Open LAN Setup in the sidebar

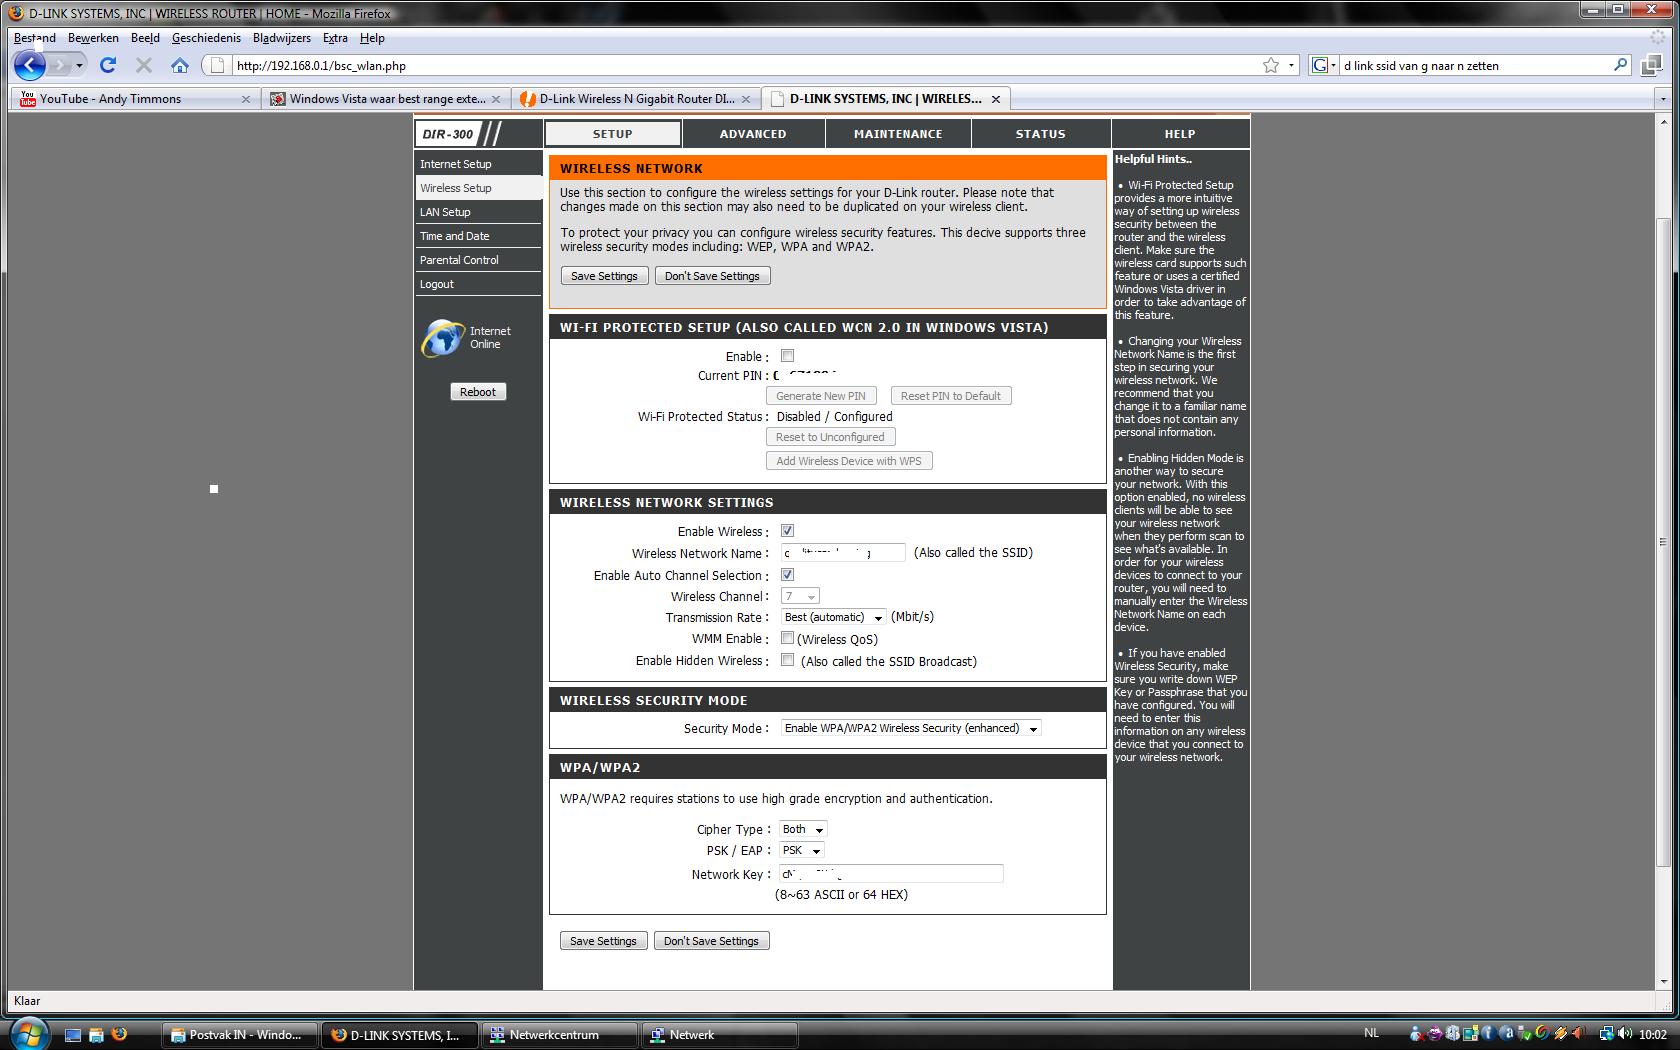click(x=478, y=212)
